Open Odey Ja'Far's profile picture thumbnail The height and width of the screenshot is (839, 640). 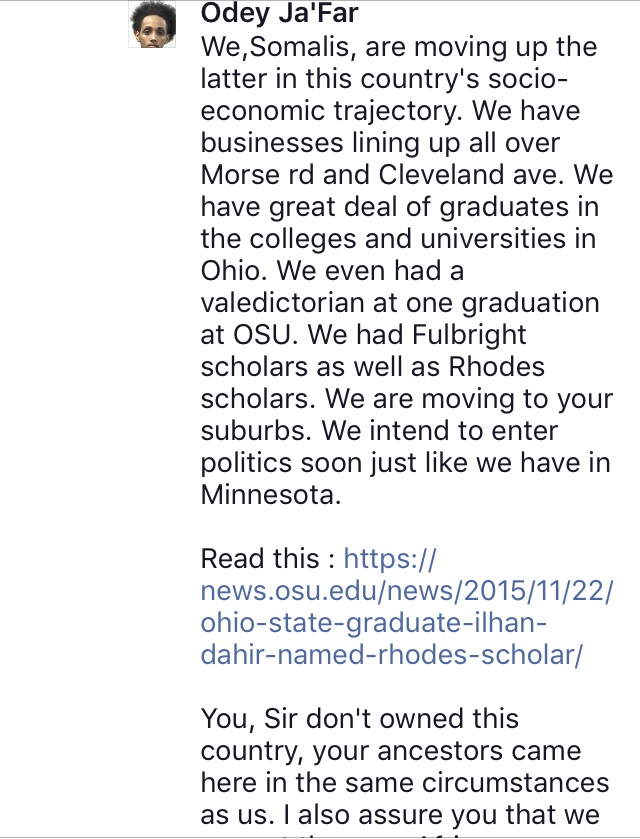(x=153, y=24)
